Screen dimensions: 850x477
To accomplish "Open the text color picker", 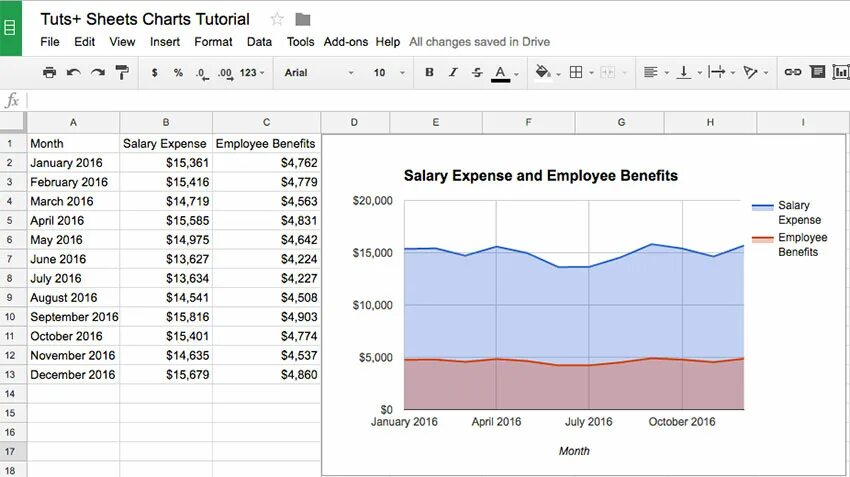I will [500, 73].
